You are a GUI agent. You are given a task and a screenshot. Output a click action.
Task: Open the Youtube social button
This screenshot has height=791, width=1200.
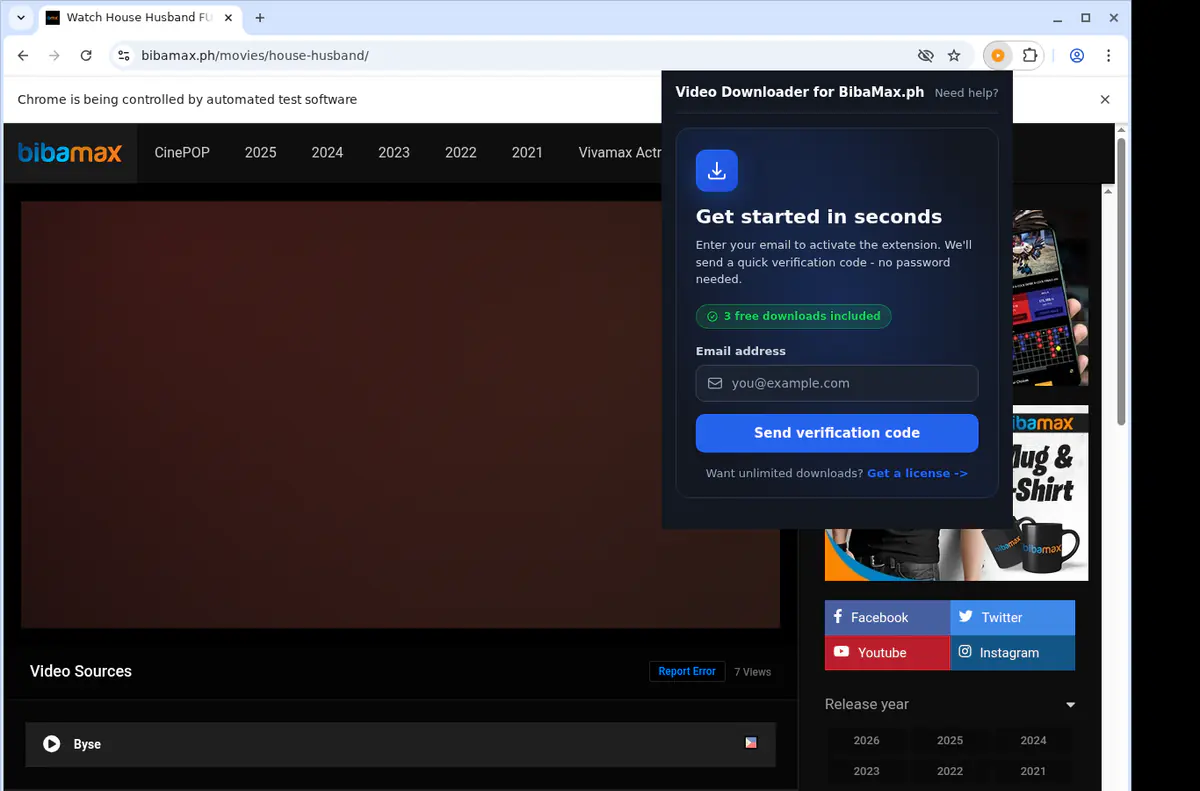tap(887, 652)
